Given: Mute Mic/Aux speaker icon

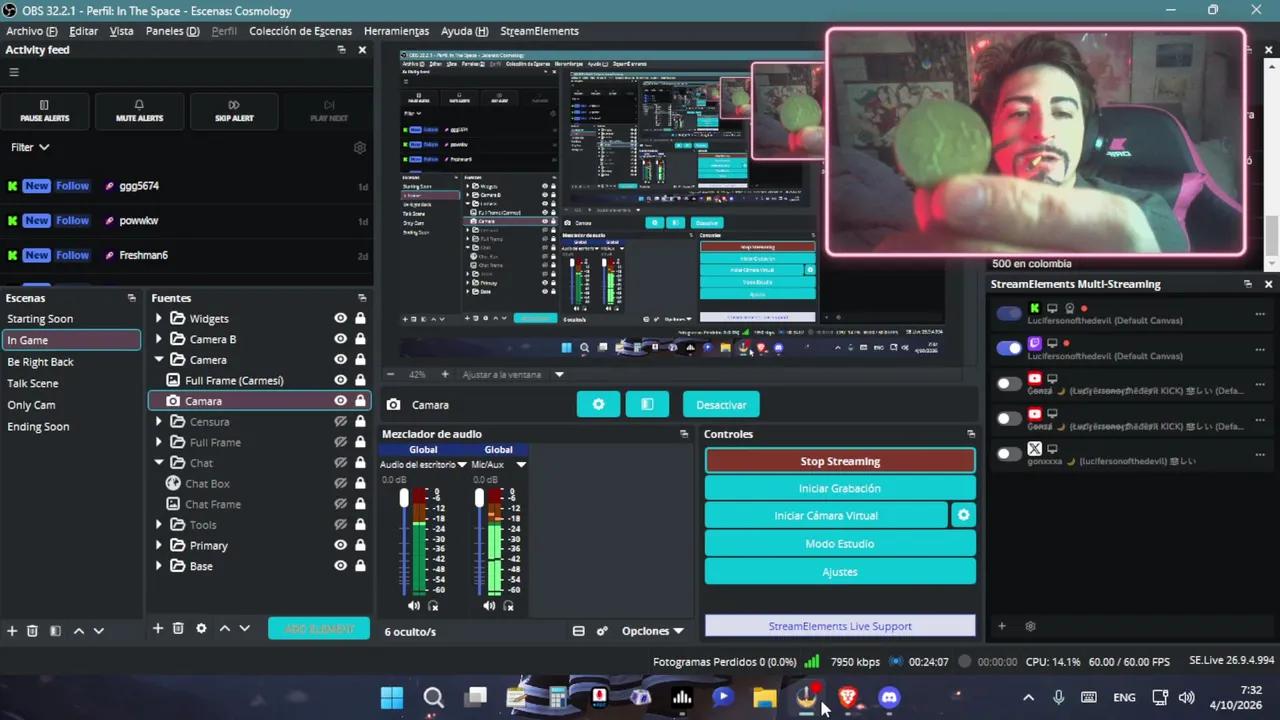Looking at the screenshot, I should [489, 606].
